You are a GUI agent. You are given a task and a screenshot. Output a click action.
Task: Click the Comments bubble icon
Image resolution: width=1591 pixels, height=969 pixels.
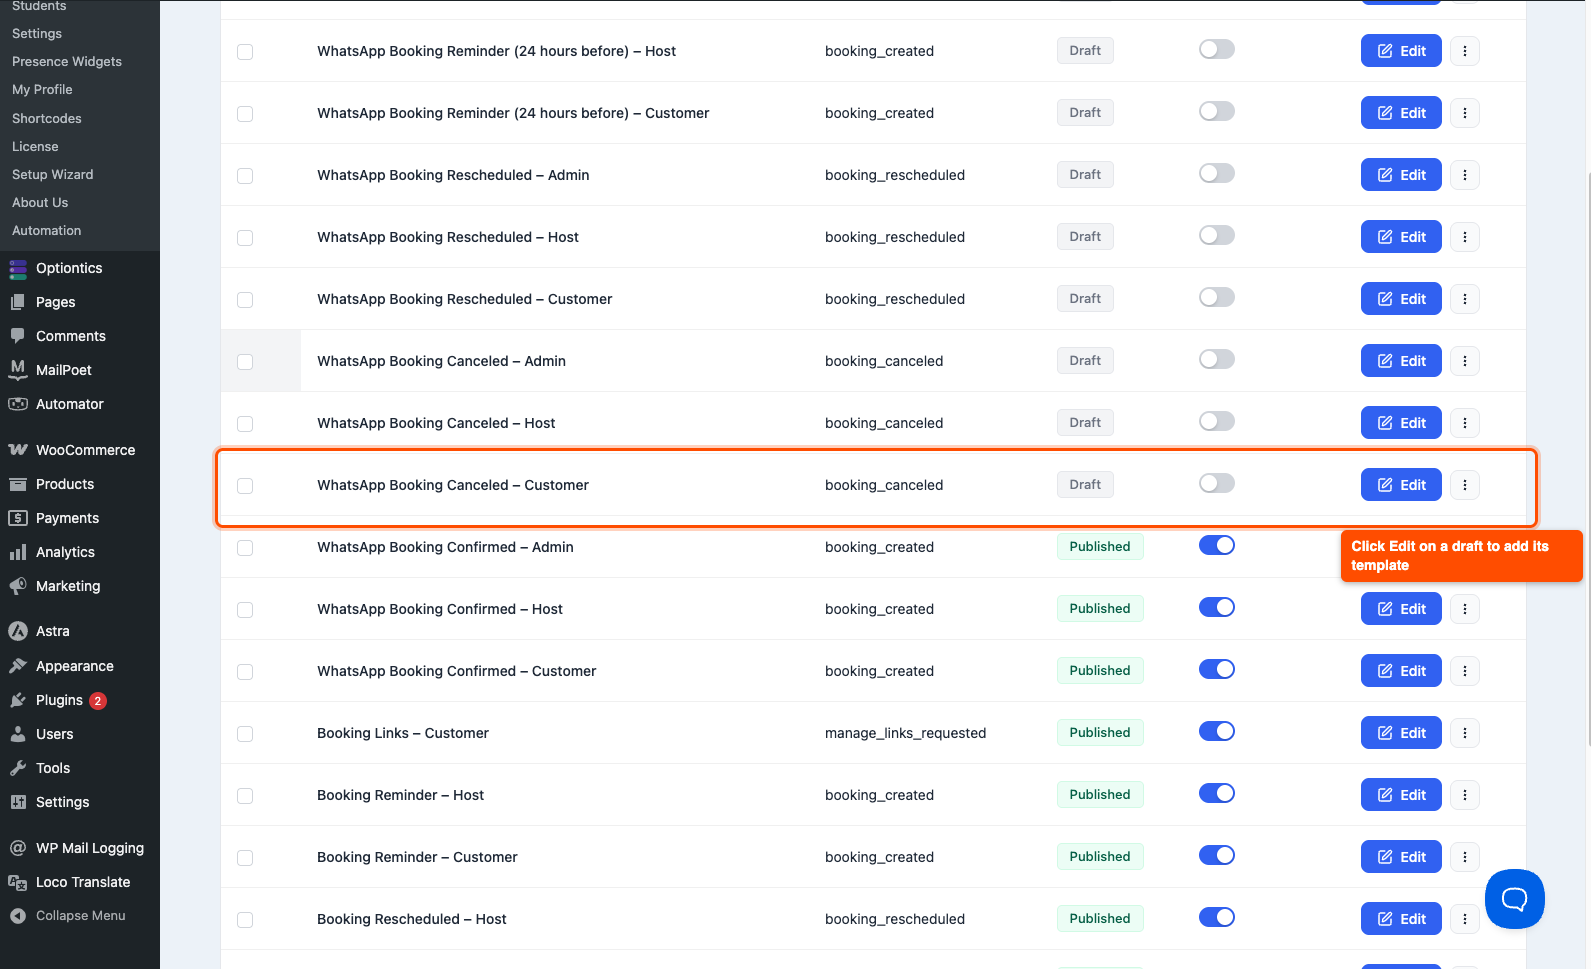(x=18, y=336)
